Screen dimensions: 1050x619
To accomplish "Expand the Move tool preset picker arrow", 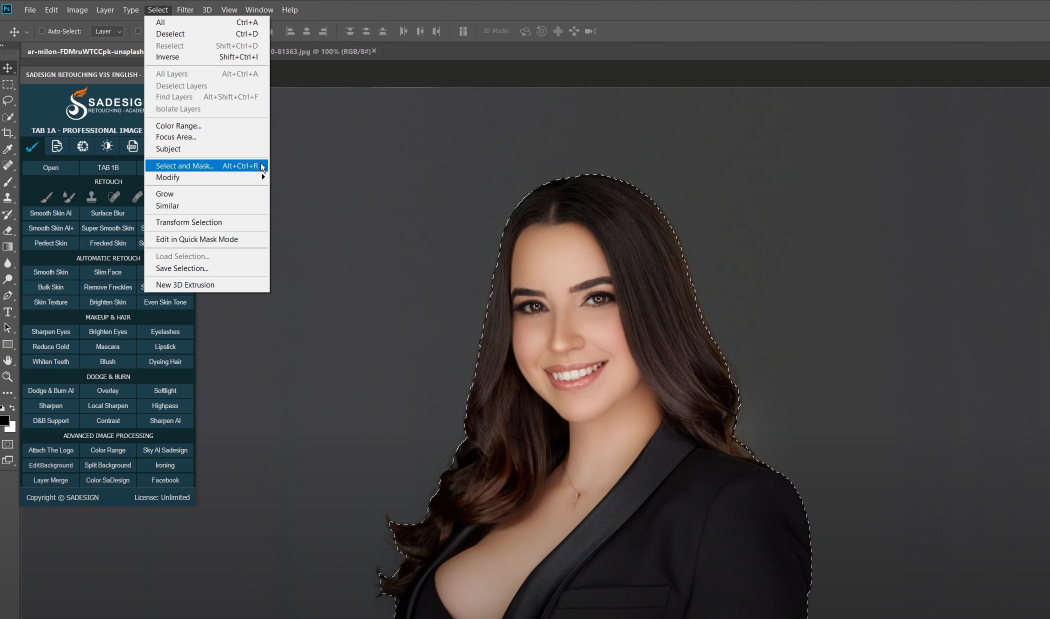I will click(x=27, y=31).
